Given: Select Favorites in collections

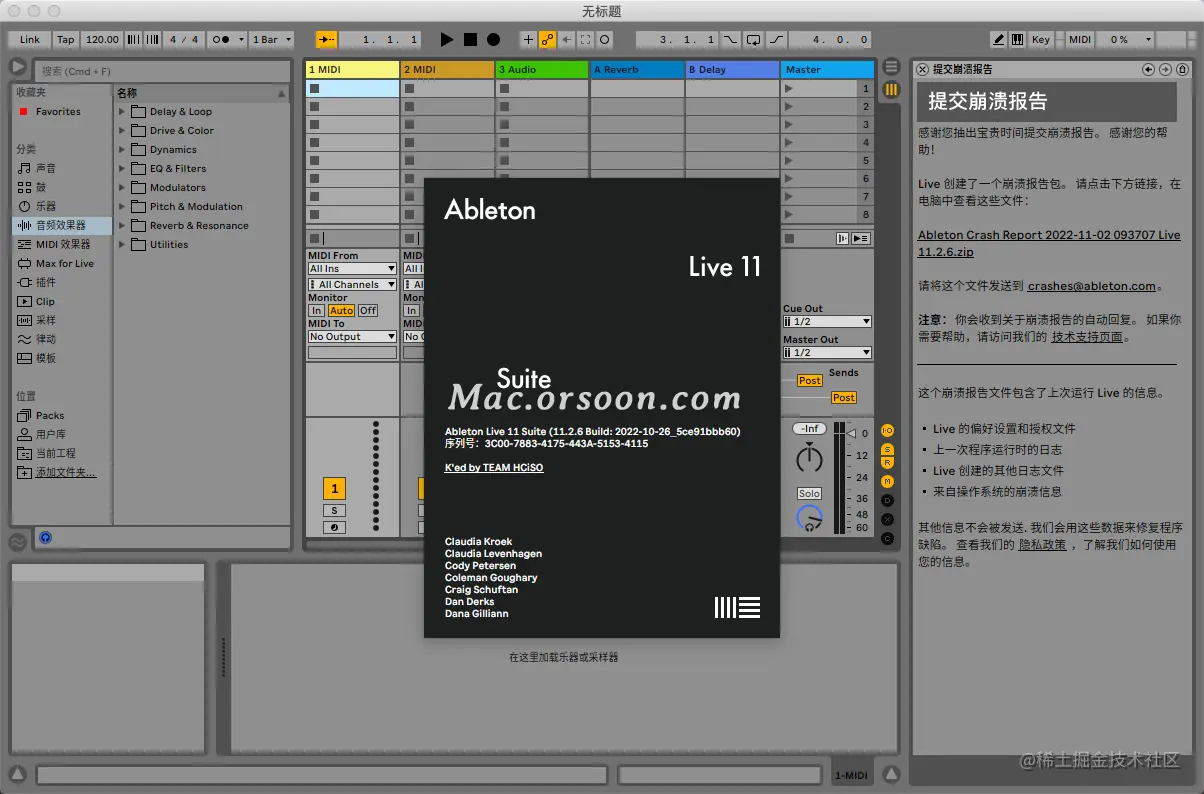Looking at the screenshot, I should (57, 112).
